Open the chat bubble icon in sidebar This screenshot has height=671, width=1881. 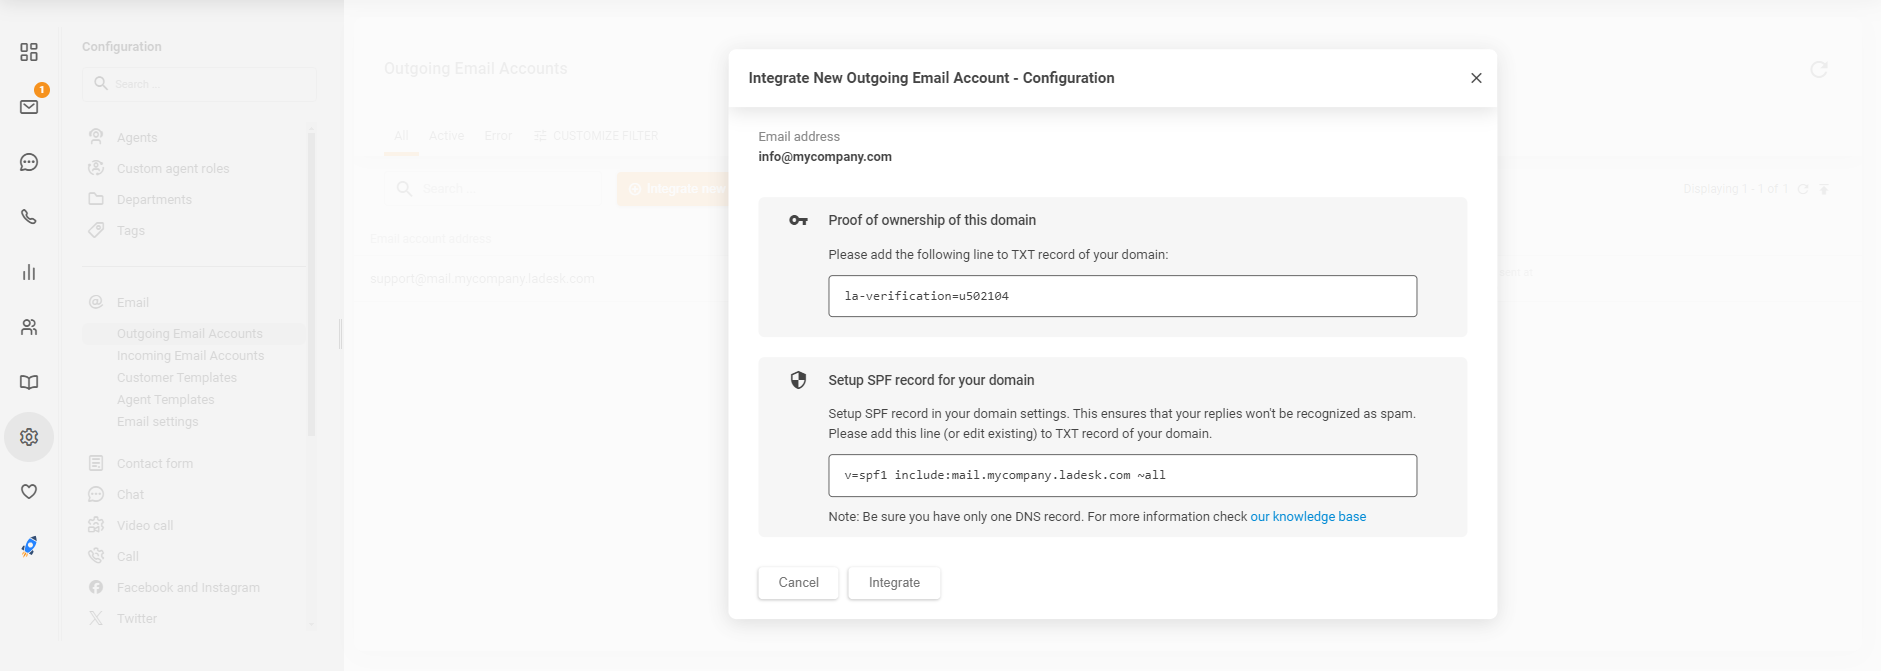tap(29, 162)
